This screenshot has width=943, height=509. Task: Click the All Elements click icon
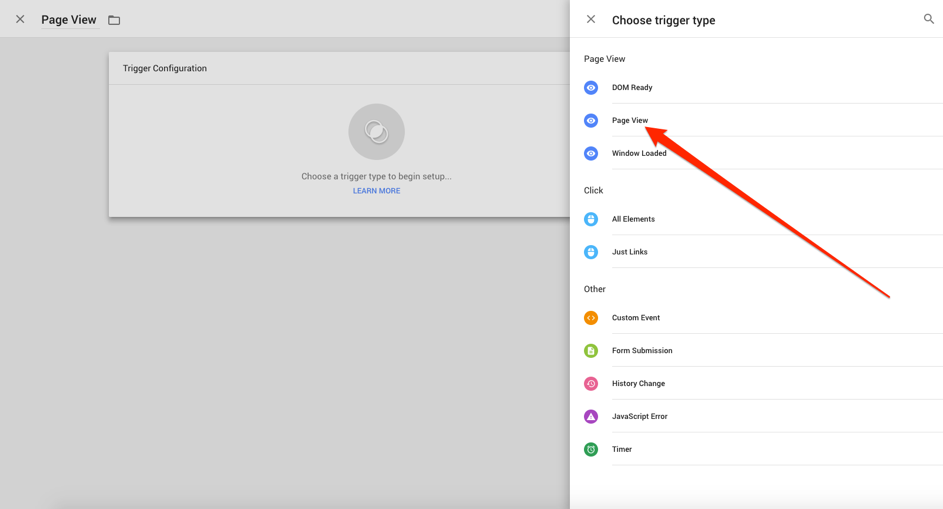pyautogui.click(x=591, y=219)
